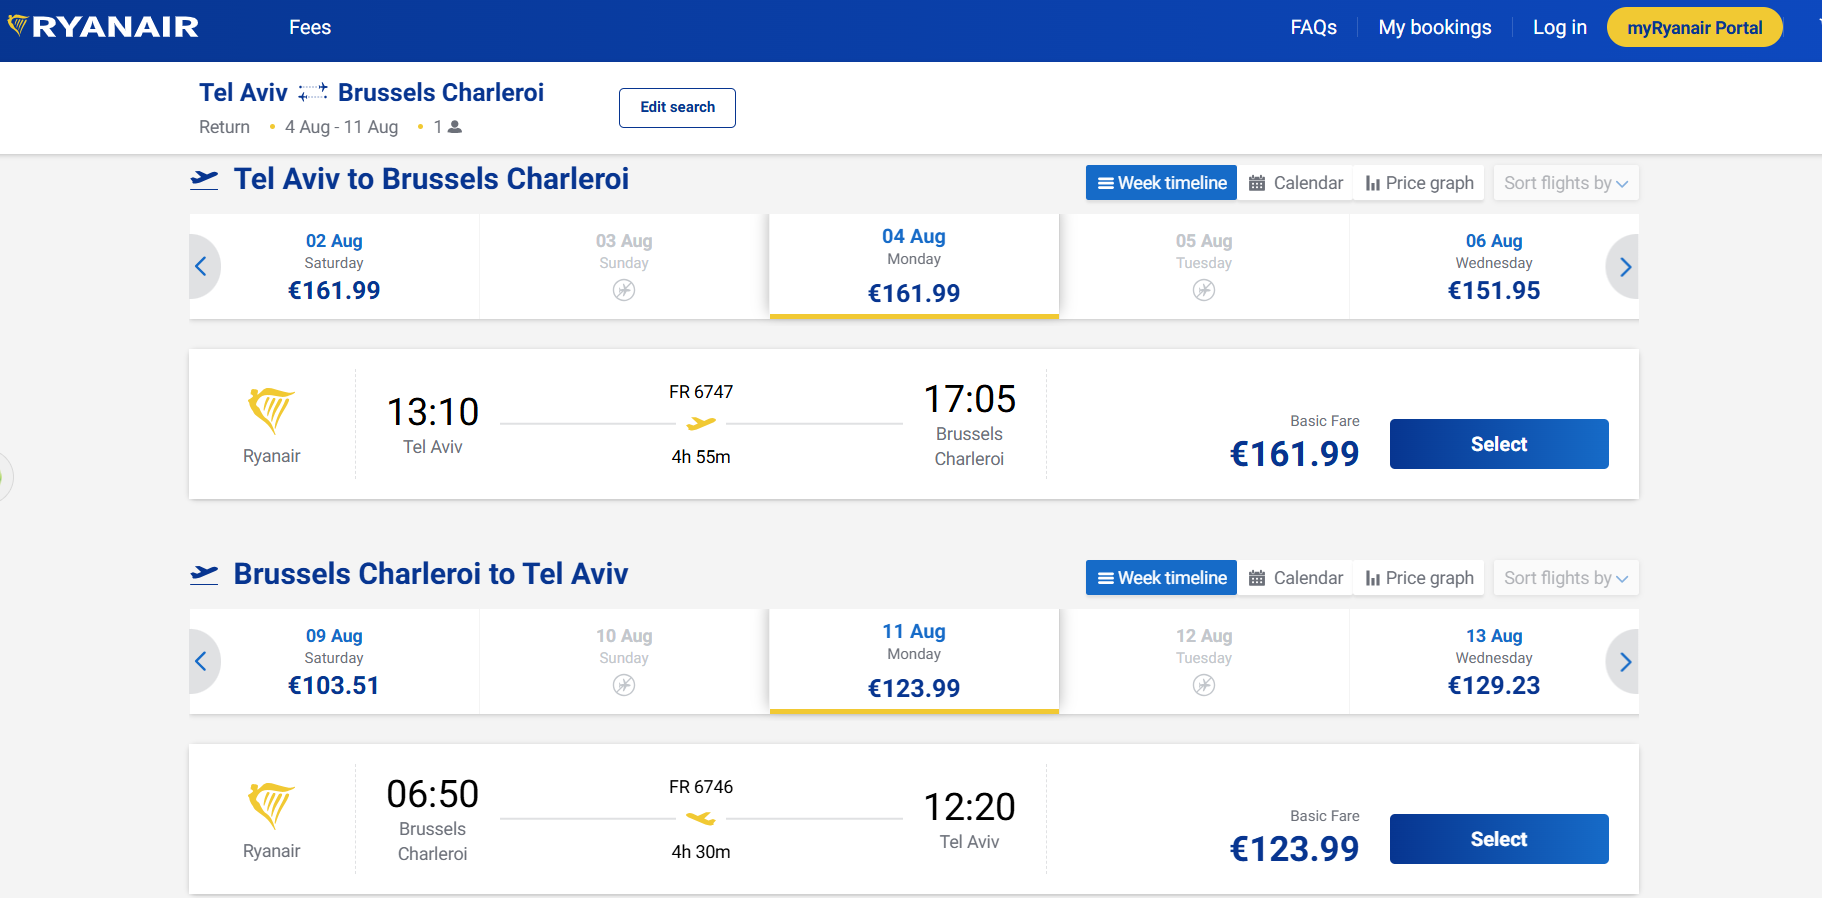Open return flights Price graph
The width and height of the screenshot is (1822, 898).
point(1420,578)
